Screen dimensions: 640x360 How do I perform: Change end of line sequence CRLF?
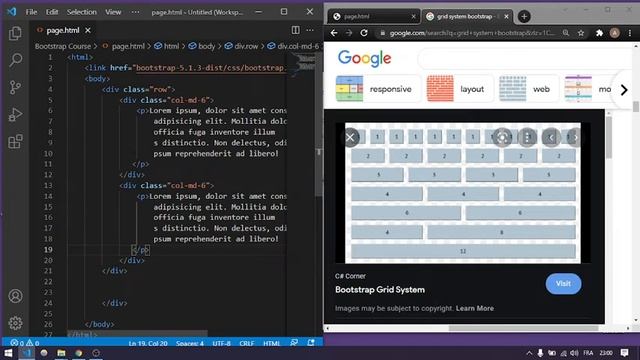pos(247,343)
